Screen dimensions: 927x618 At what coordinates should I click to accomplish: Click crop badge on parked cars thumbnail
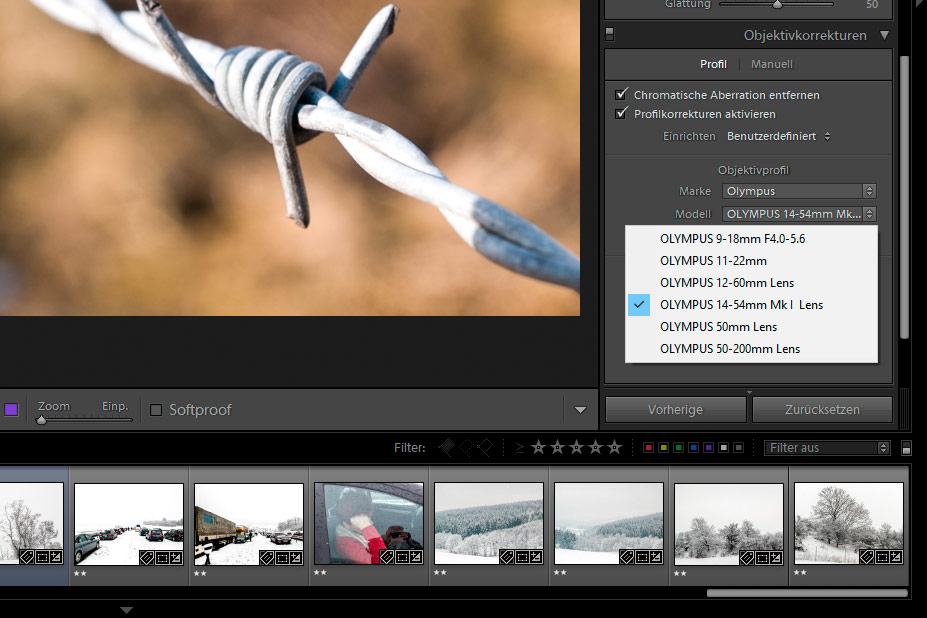click(161, 558)
